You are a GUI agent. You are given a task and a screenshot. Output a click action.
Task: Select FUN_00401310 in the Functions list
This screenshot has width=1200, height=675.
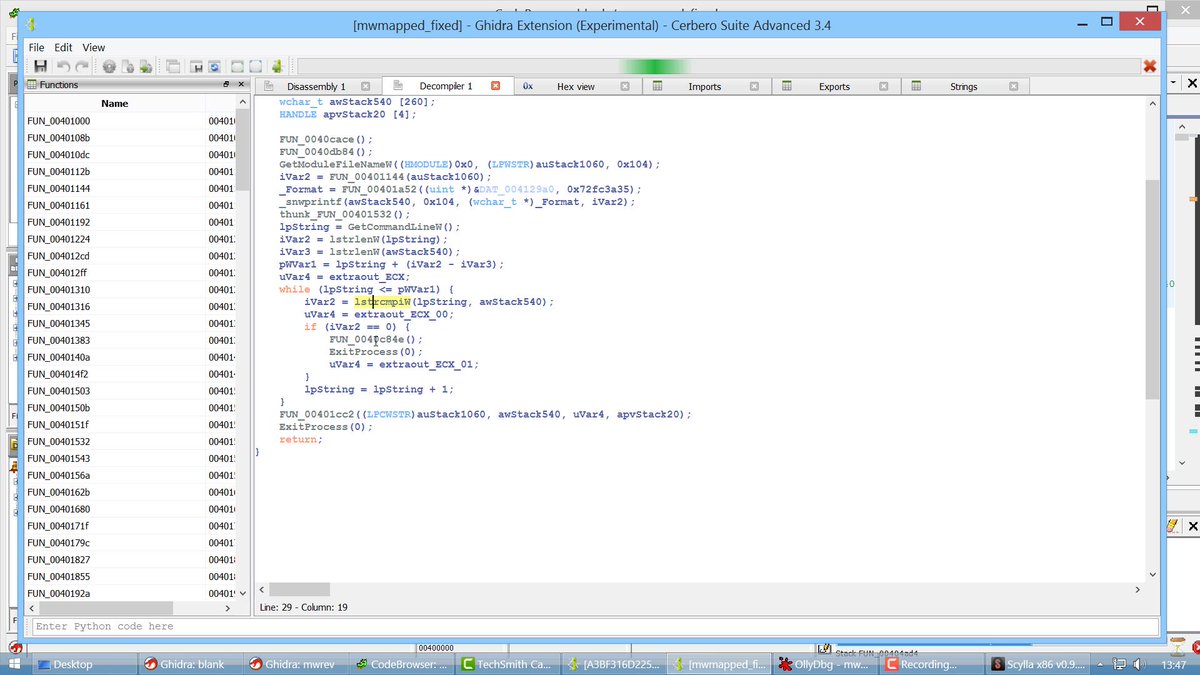[59, 289]
